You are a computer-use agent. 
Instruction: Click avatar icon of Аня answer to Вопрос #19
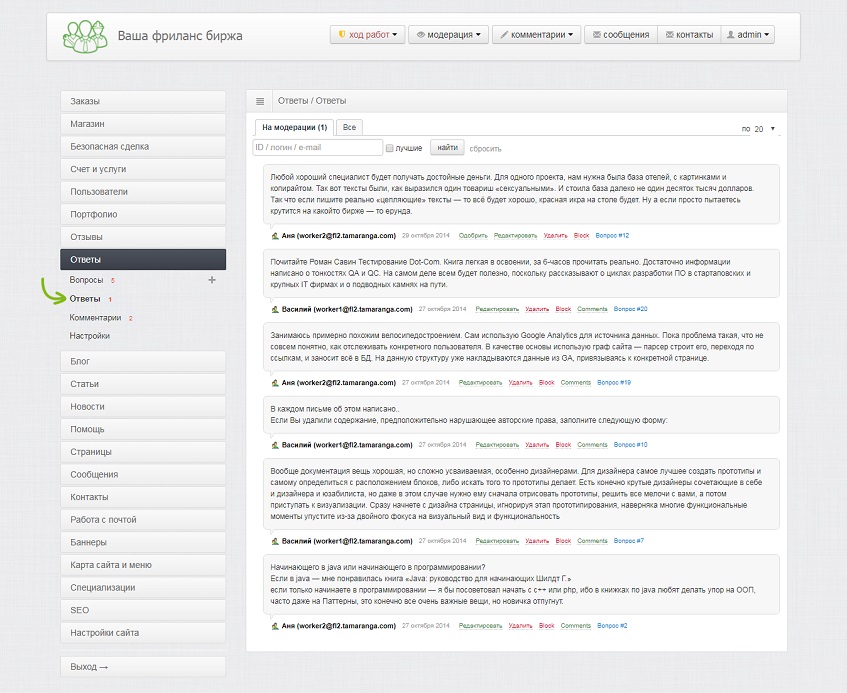pyautogui.click(x=275, y=383)
